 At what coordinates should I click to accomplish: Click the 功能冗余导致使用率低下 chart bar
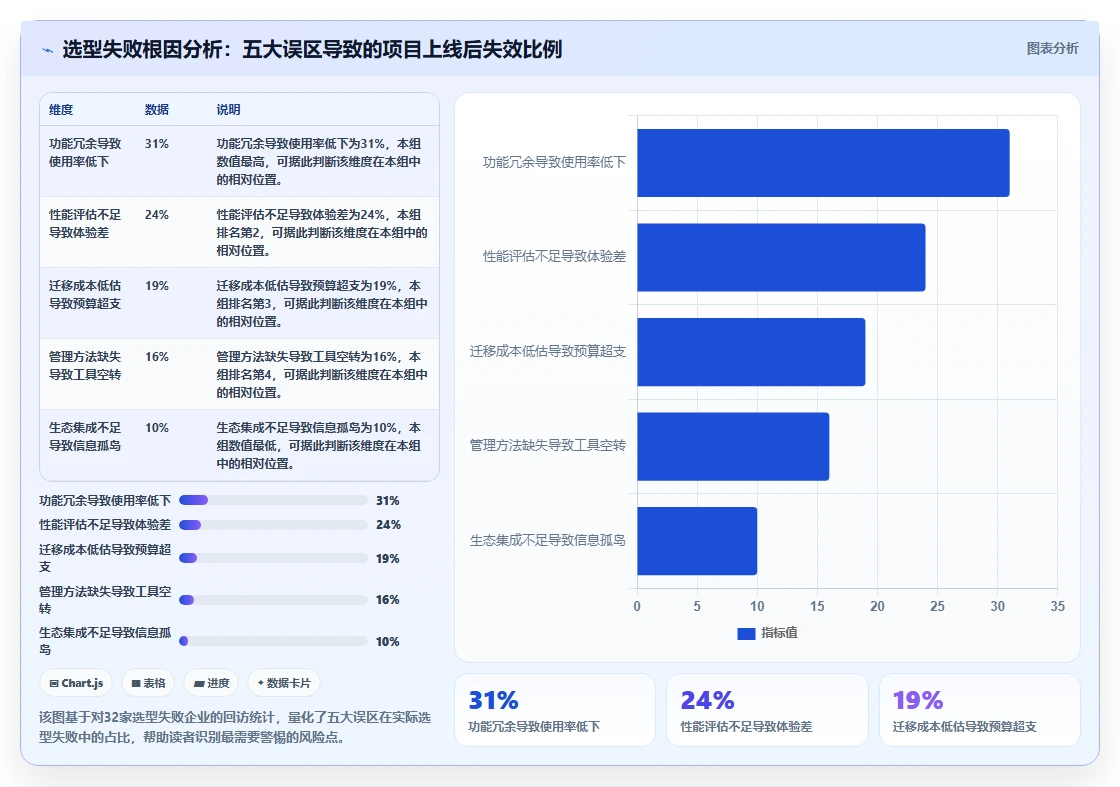(823, 163)
